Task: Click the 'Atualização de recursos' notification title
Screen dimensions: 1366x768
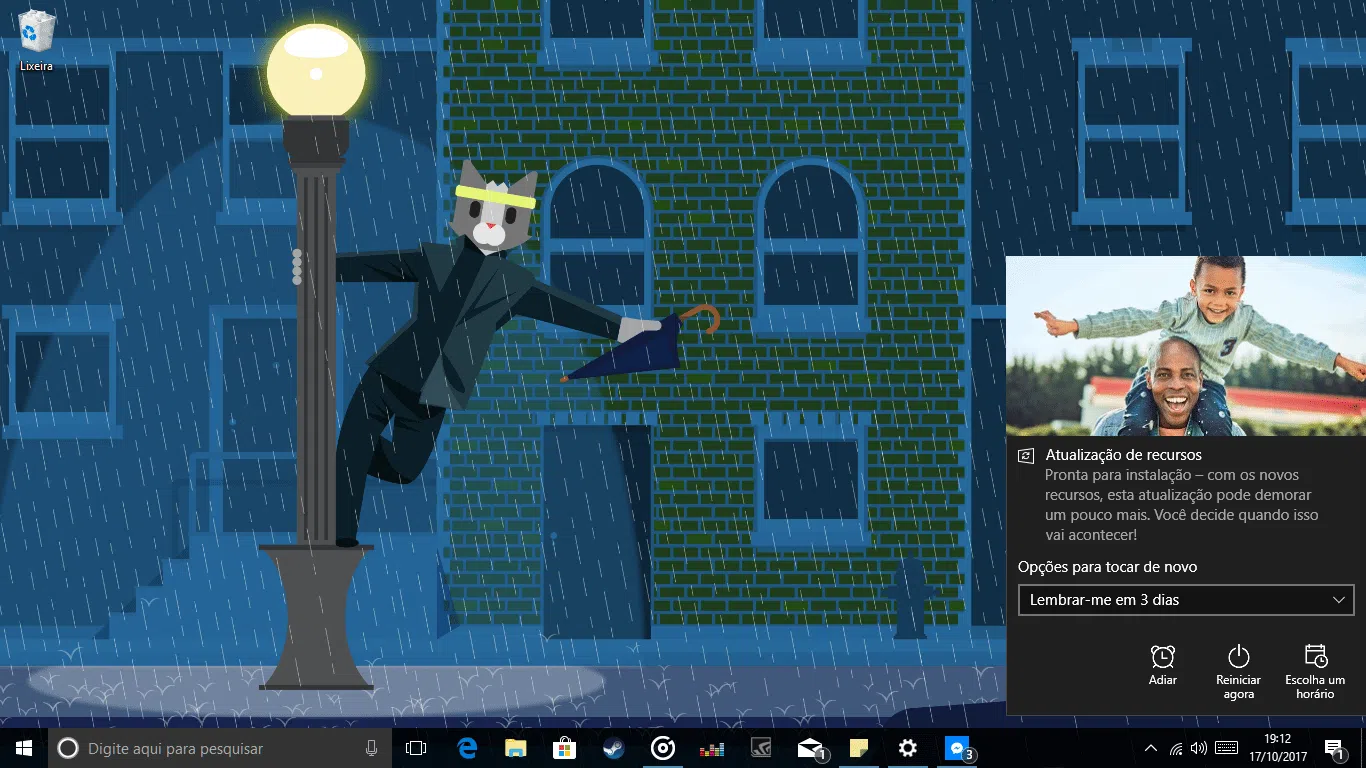Action: (1123, 455)
